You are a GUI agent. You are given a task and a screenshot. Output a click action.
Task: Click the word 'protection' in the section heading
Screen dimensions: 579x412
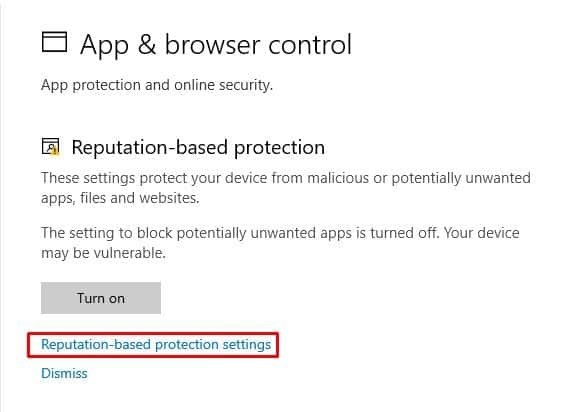pyautogui.click(x=280, y=148)
